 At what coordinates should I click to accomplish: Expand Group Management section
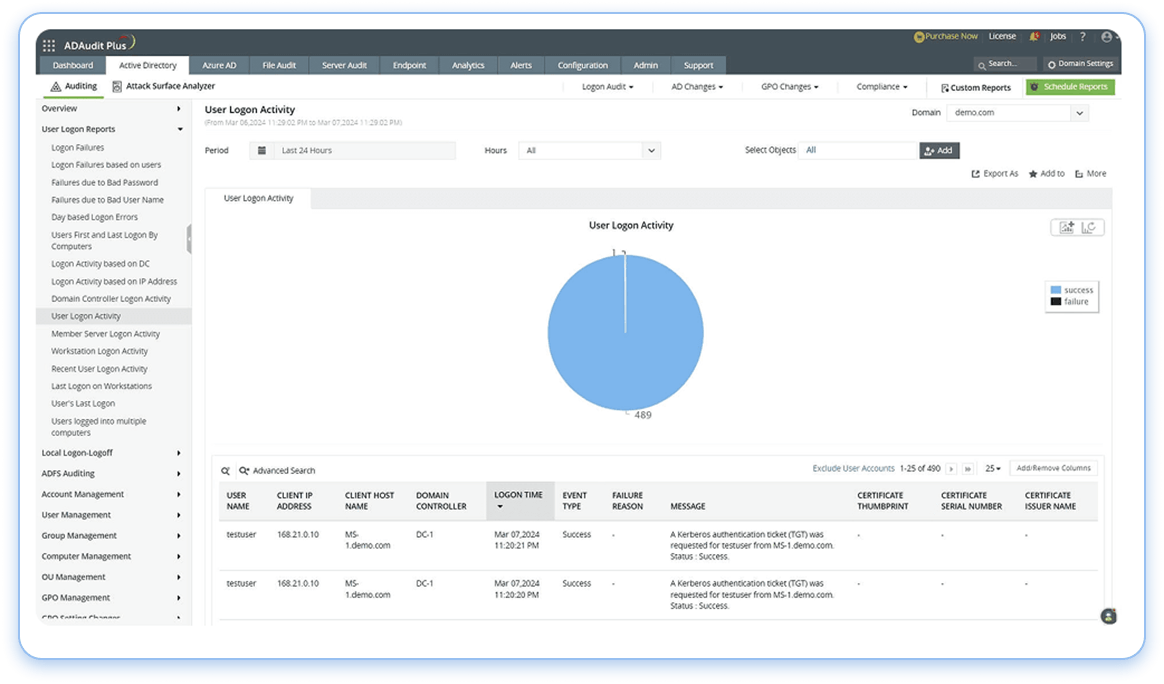coord(179,536)
